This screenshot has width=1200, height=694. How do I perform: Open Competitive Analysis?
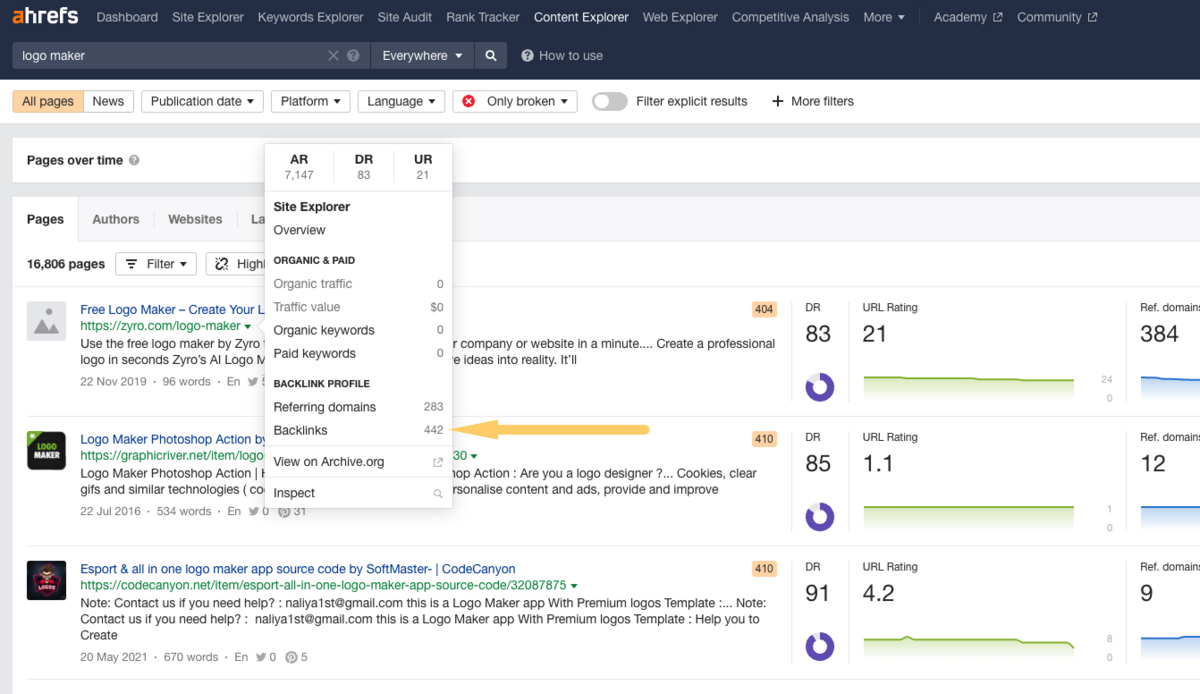coord(790,17)
